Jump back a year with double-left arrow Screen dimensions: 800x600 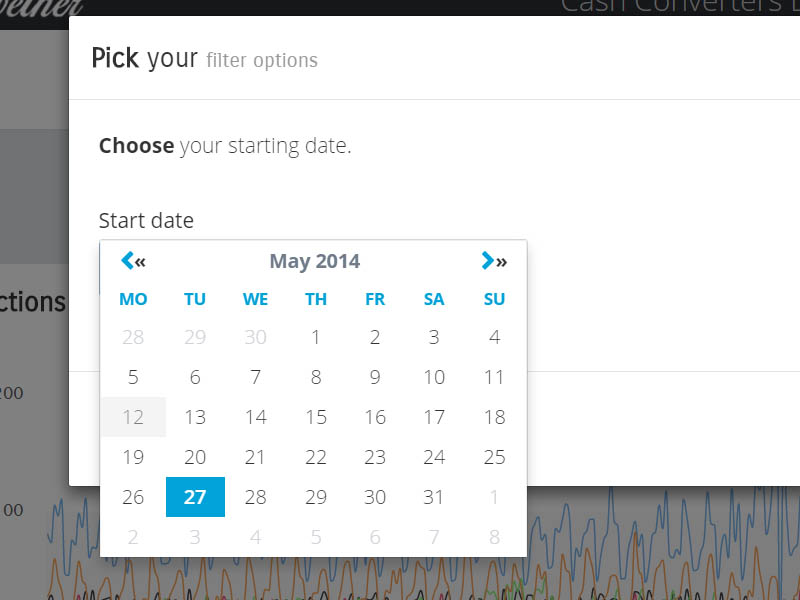click(141, 262)
